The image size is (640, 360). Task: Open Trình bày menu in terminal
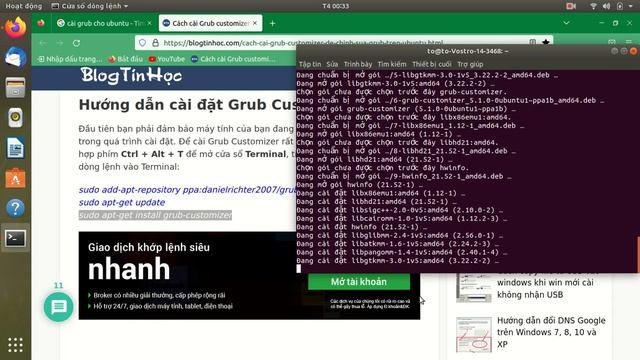pos(358,64)
